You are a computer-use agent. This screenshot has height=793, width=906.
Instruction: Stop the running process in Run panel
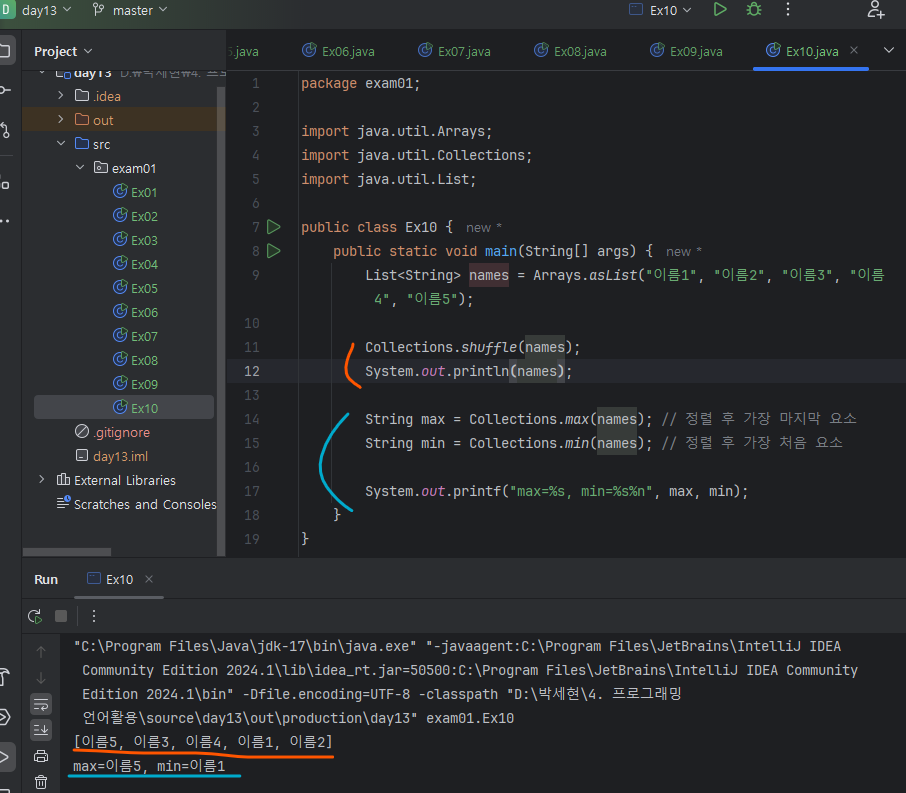(x=61, y=616)
